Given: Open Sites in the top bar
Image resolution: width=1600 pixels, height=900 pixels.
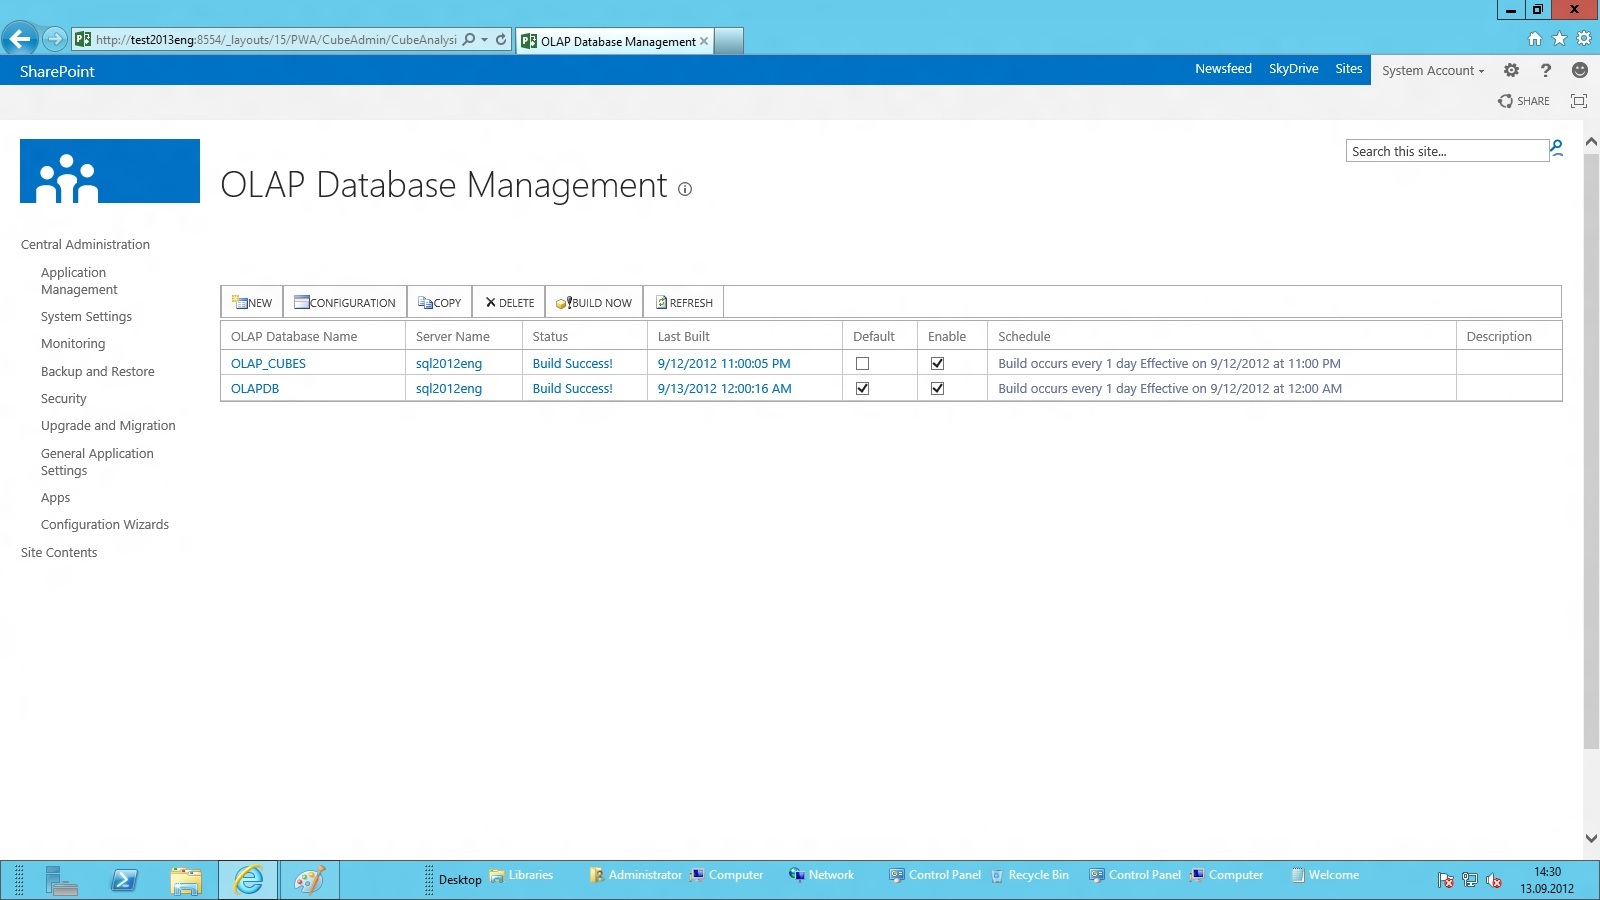Looking at the screenshot, I should [x=1348, y=69].
